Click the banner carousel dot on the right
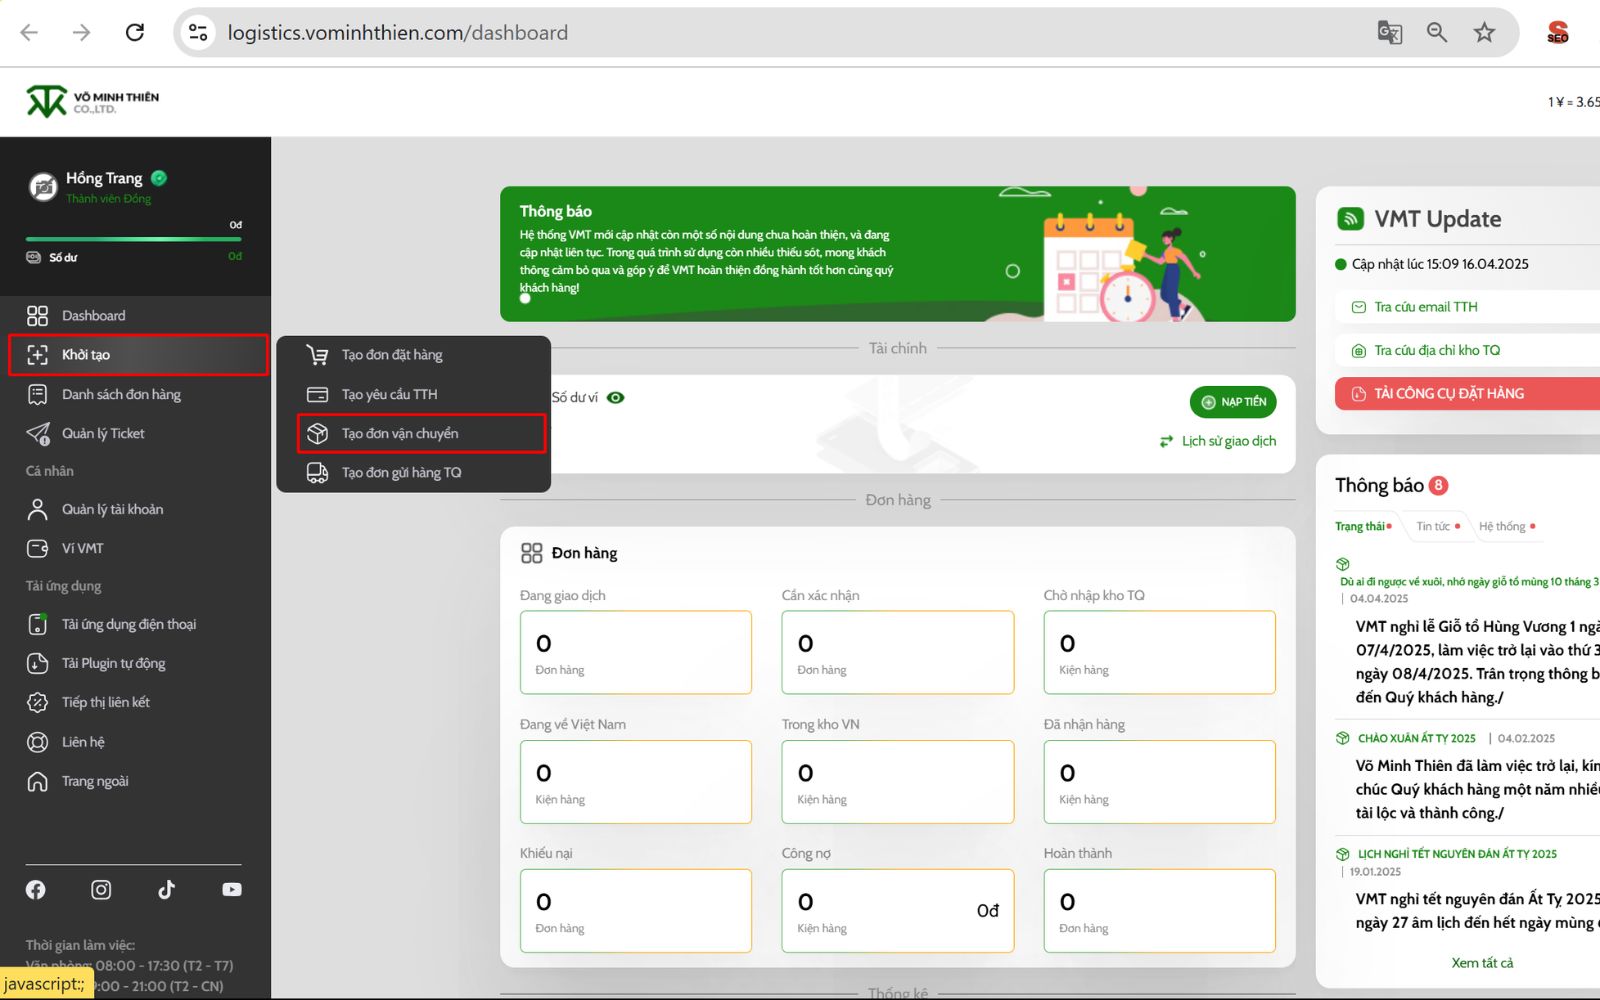Viewport: 1600px width, 1000px height. pyautogui.click(x=1012, y=271)
